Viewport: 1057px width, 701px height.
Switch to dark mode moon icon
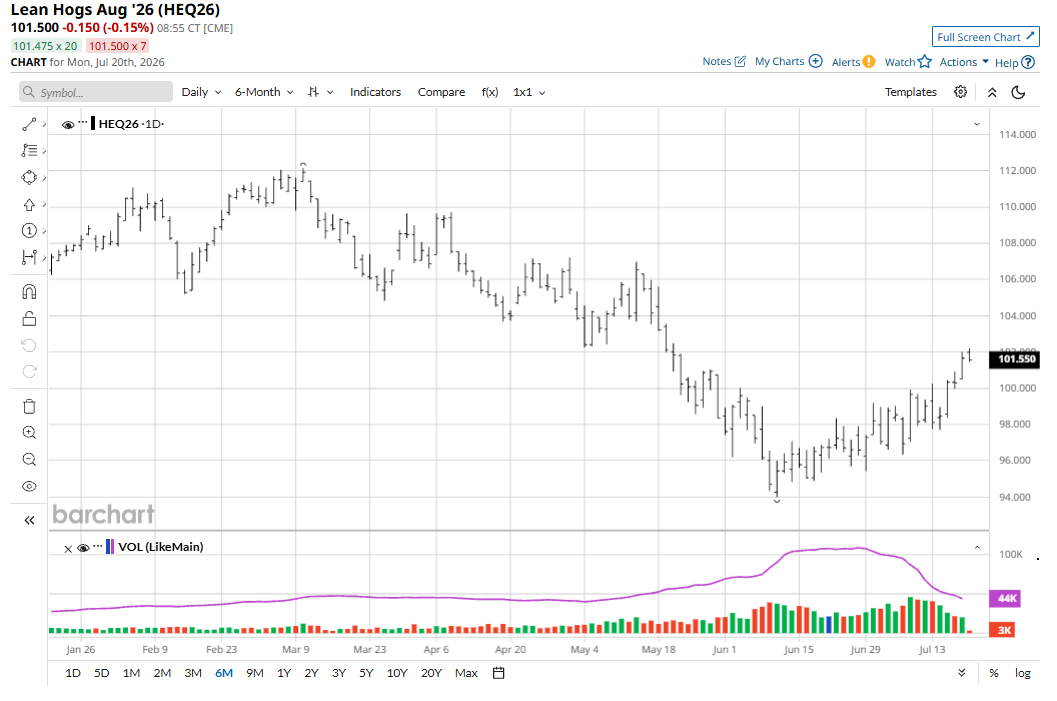(1019, 92)
